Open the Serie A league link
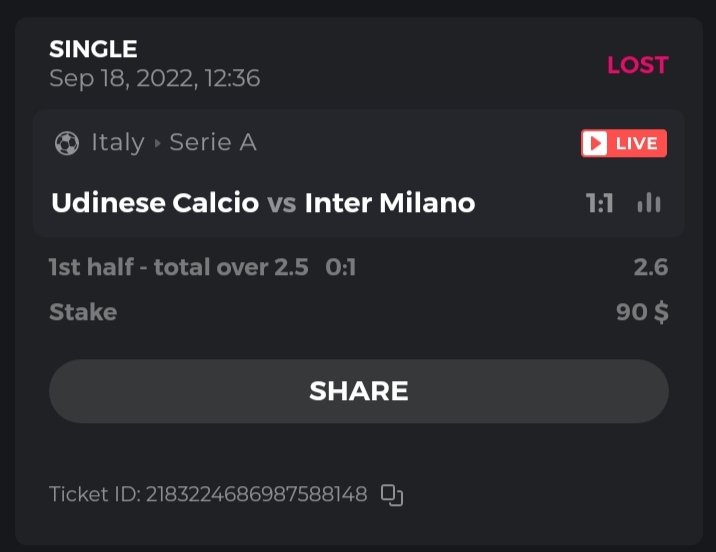This screenshot has width=716, height=552. coord(213,143)
